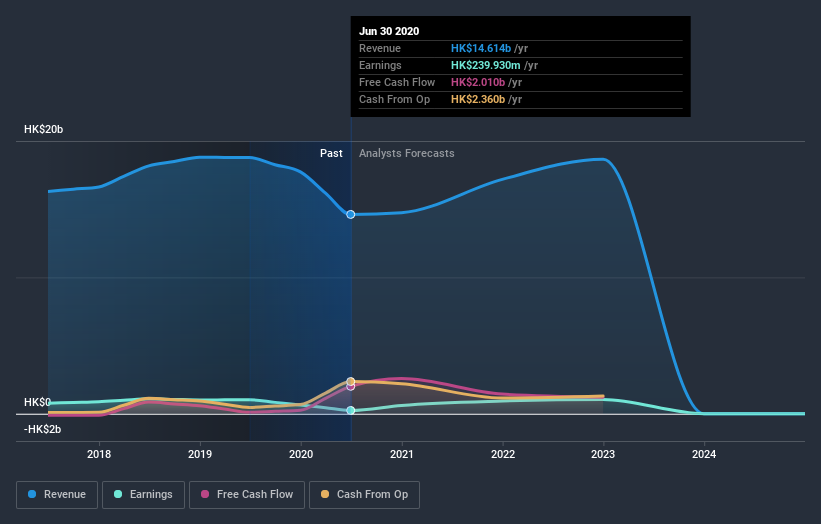821x524 pixels.
Task: Click the HK$0 y-axis label
Action: tap(37, 402)
